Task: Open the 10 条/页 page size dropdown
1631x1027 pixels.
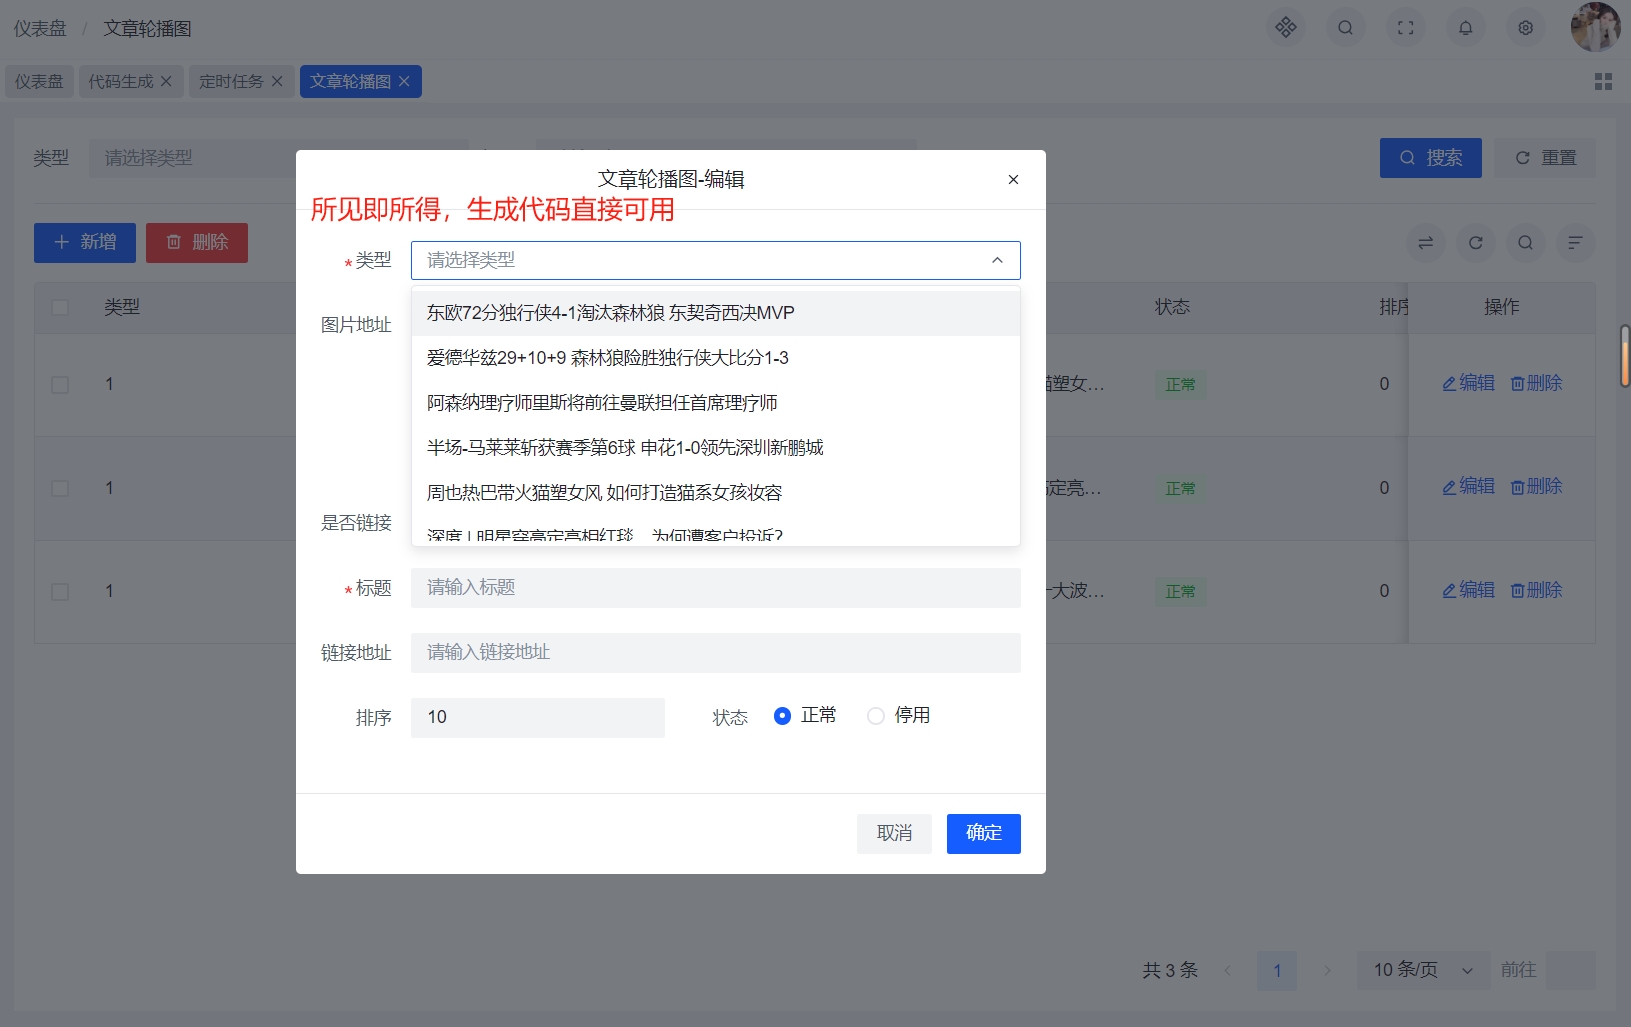Action: coord(1422,970)
